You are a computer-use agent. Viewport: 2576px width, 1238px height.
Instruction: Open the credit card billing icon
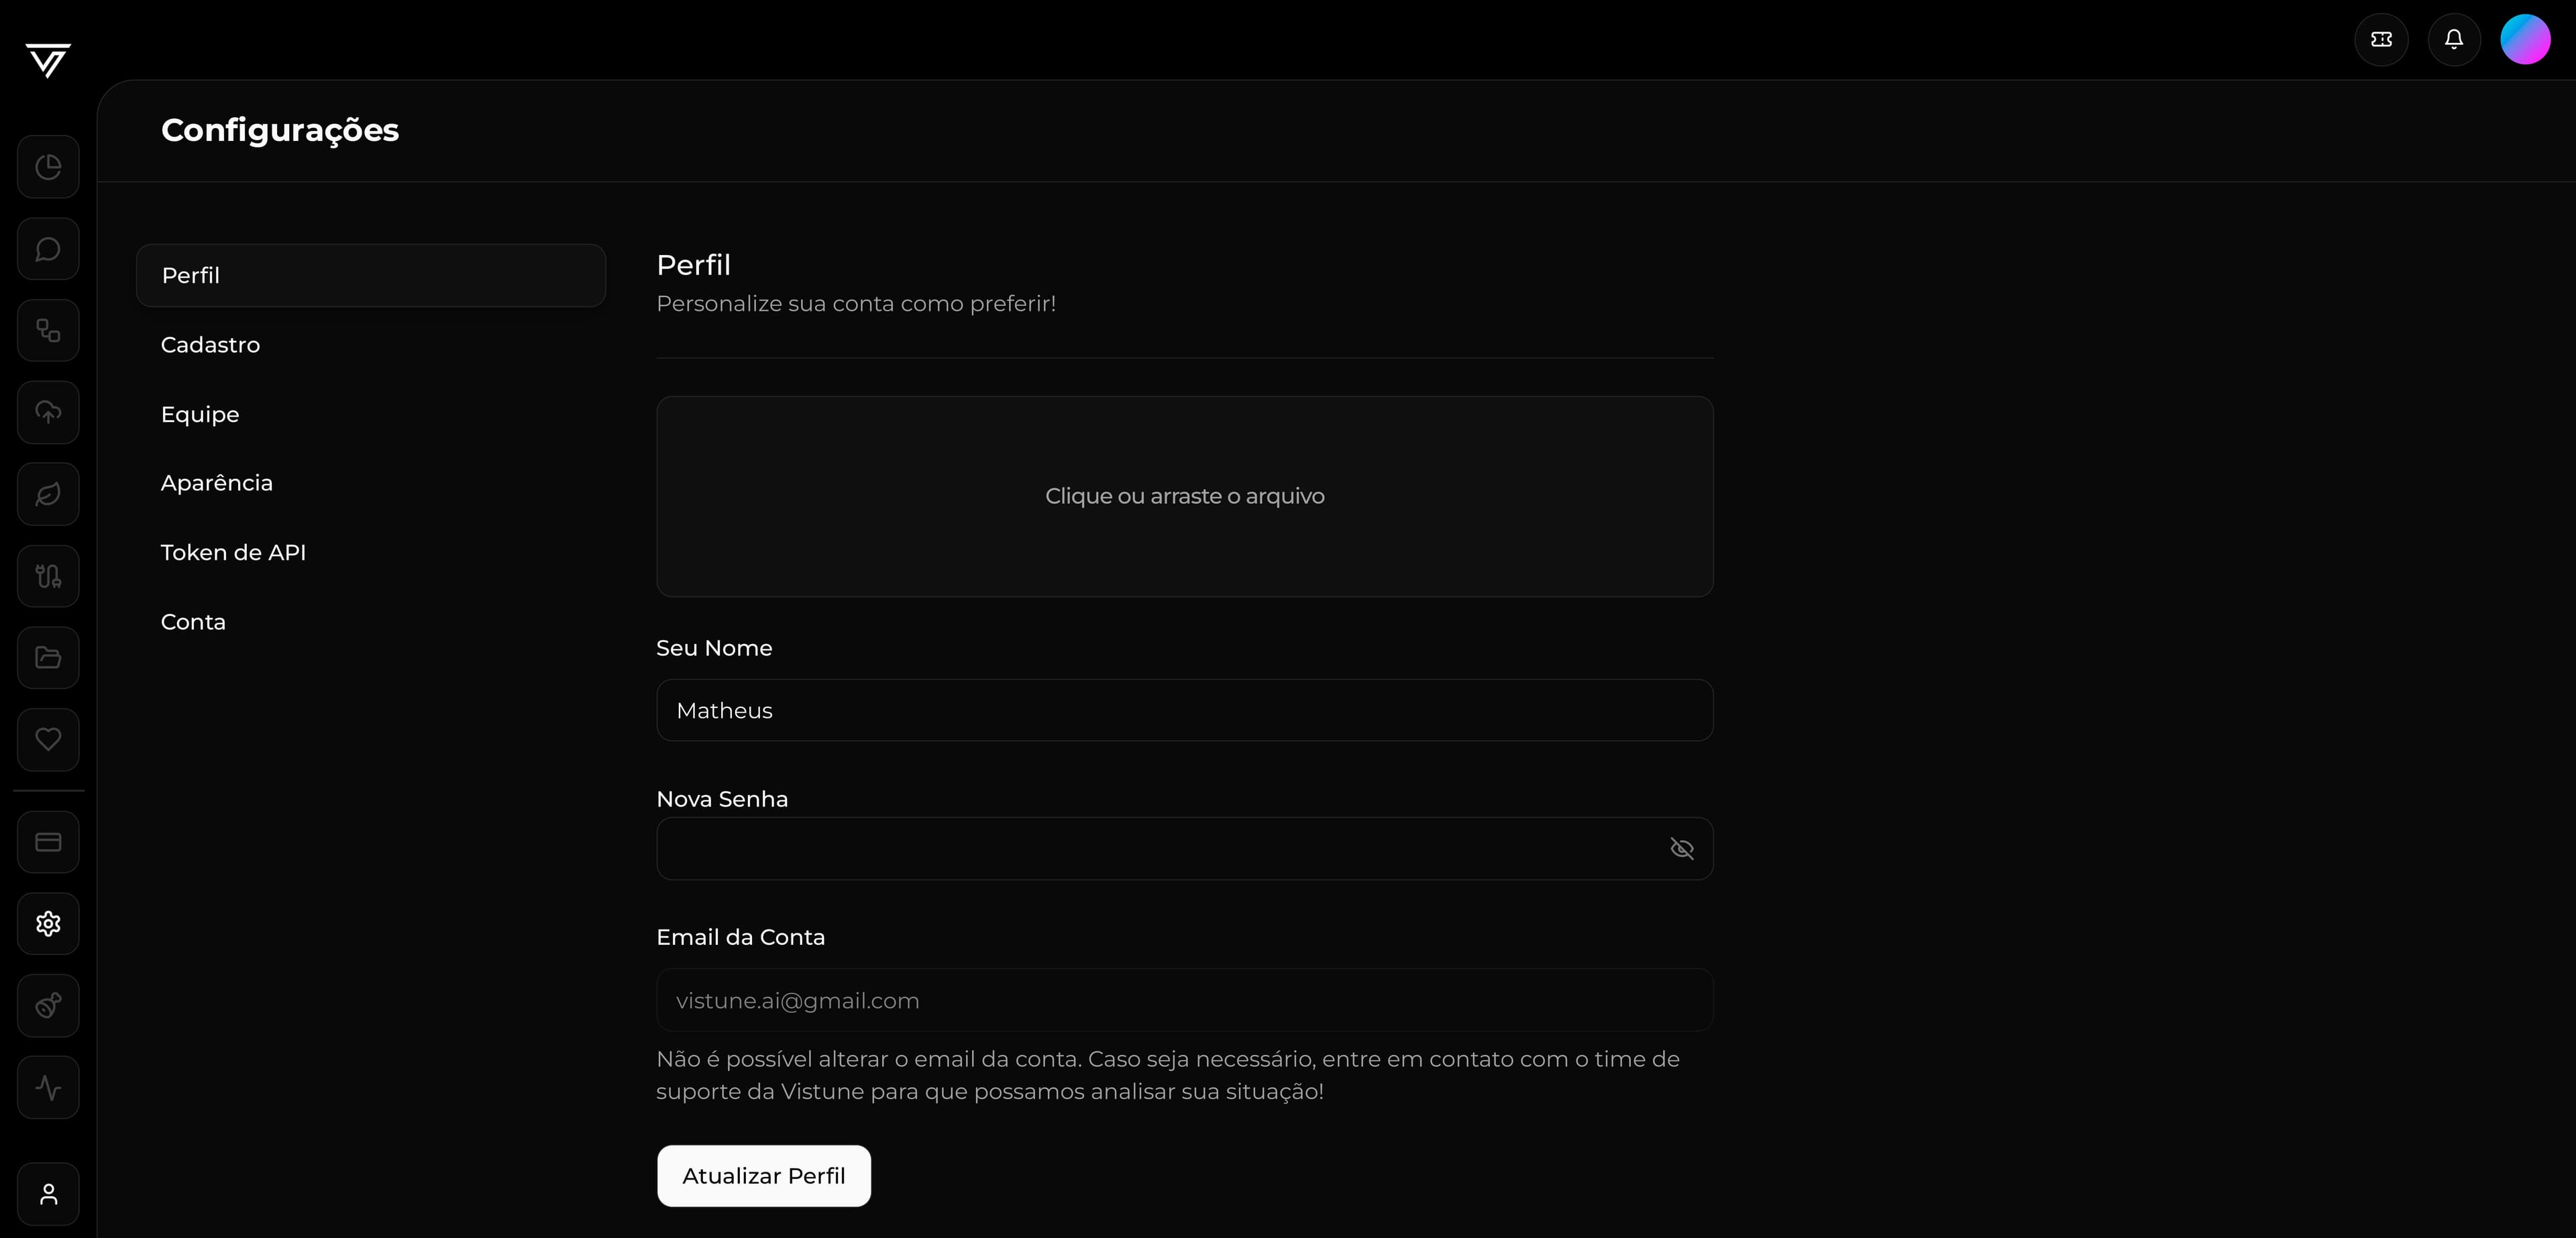[48, 842]
